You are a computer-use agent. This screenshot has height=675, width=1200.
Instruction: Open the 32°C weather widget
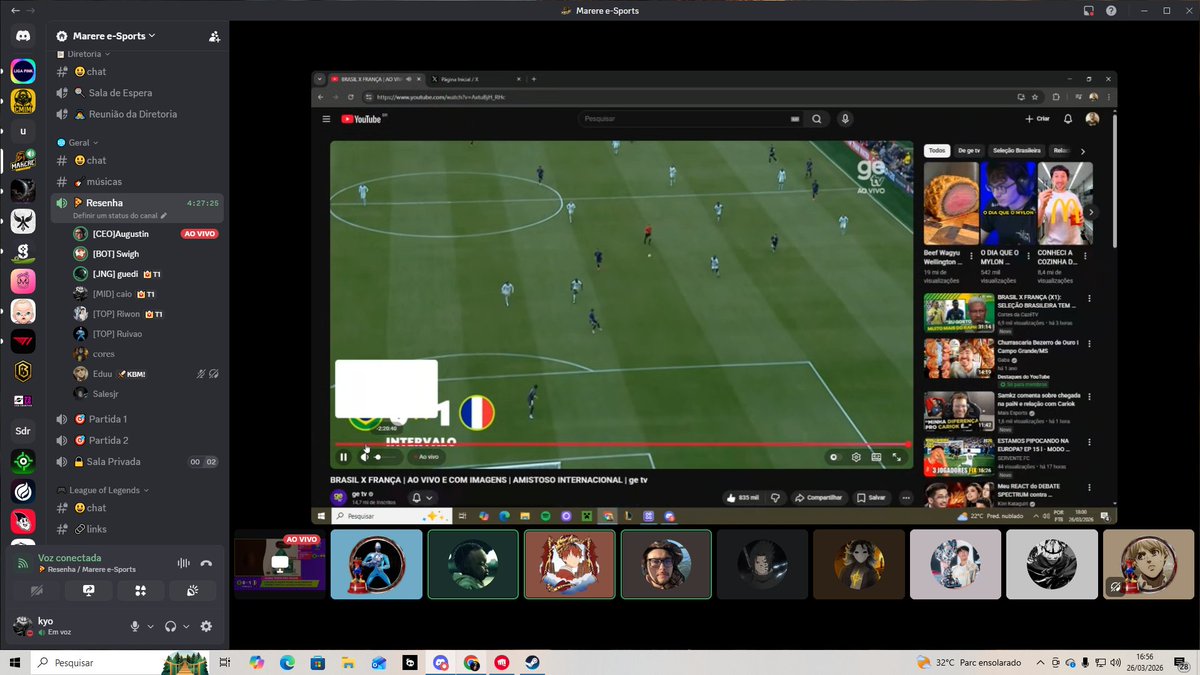coord(969,662)
